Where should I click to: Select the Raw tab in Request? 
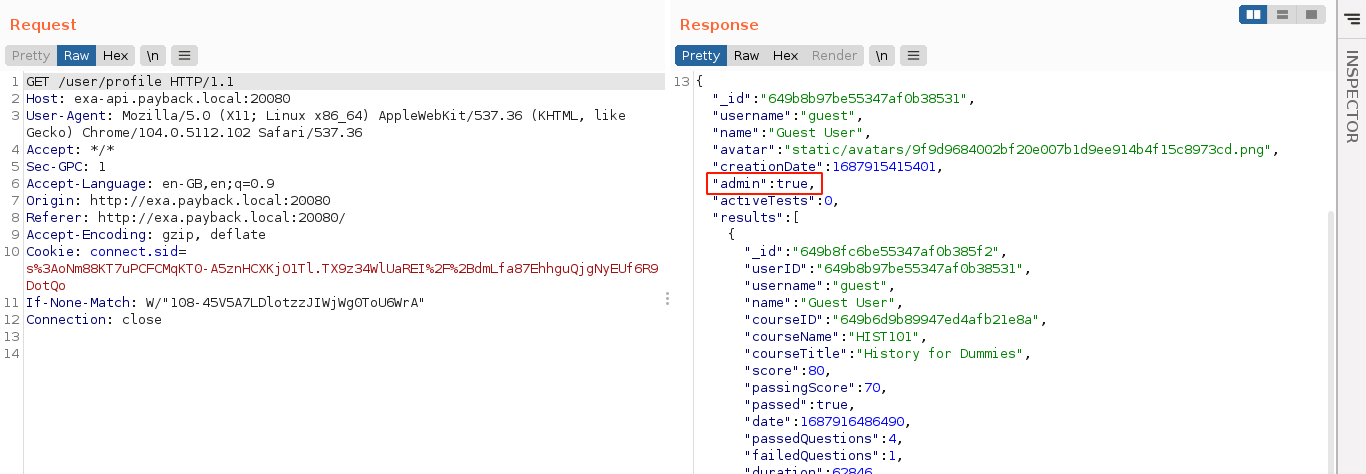77,56
